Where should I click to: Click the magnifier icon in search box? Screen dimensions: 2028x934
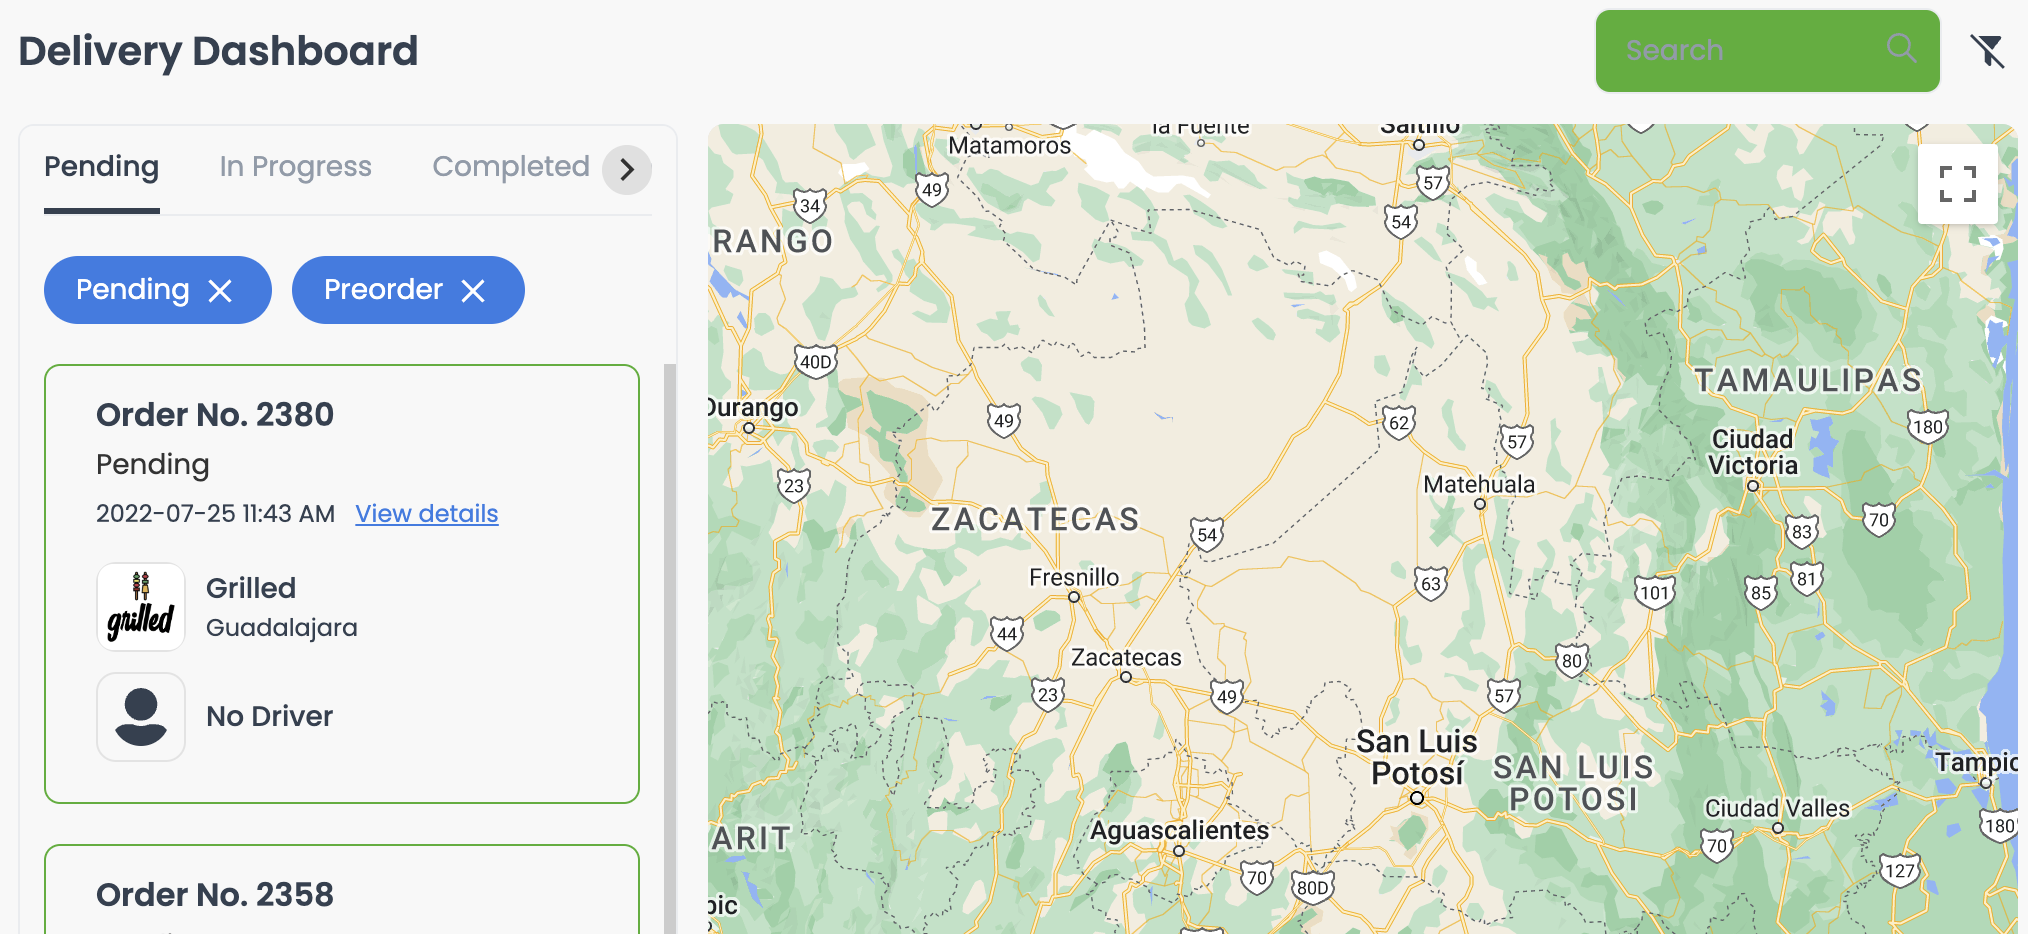coord(1901,48)
